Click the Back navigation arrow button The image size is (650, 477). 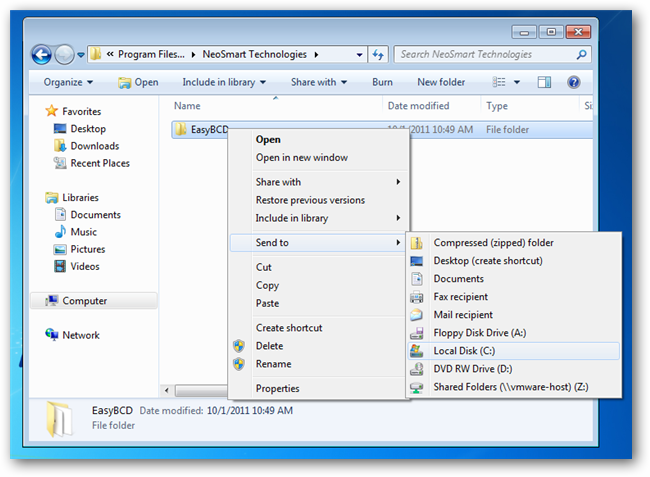point(42,55)
